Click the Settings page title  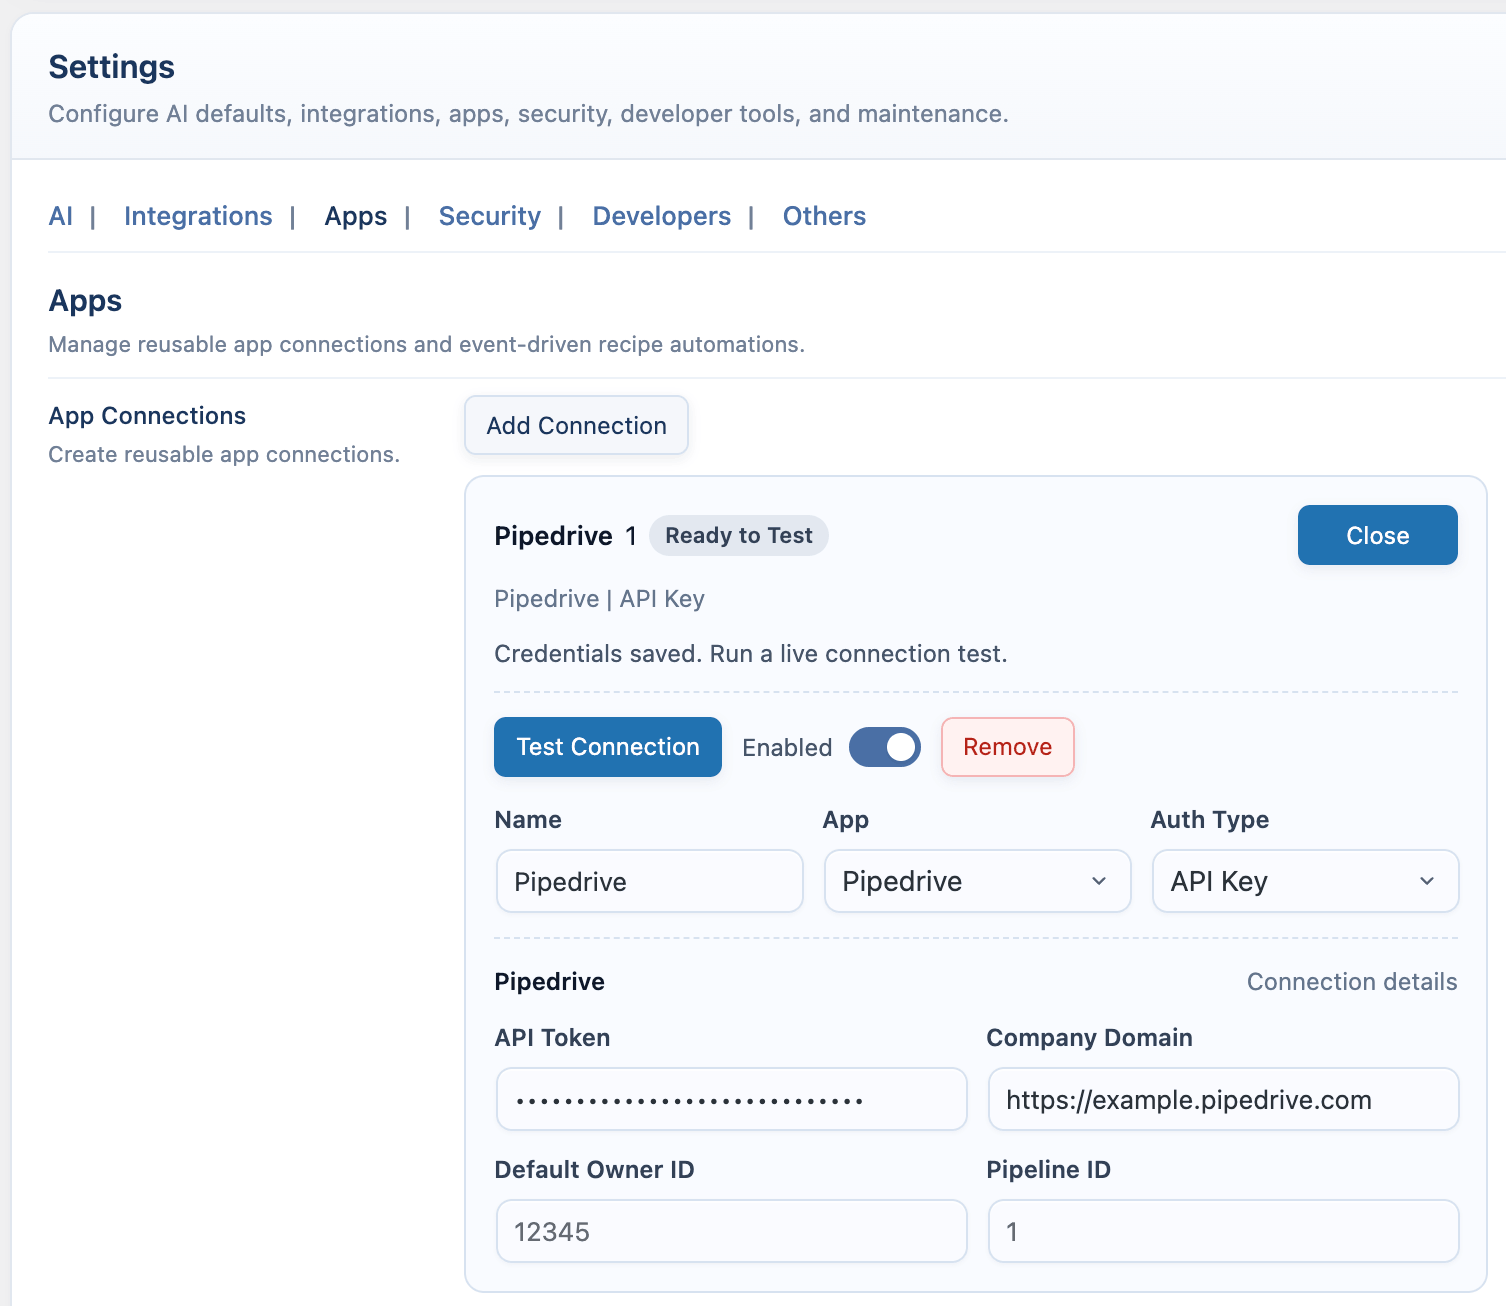(112, 67)
